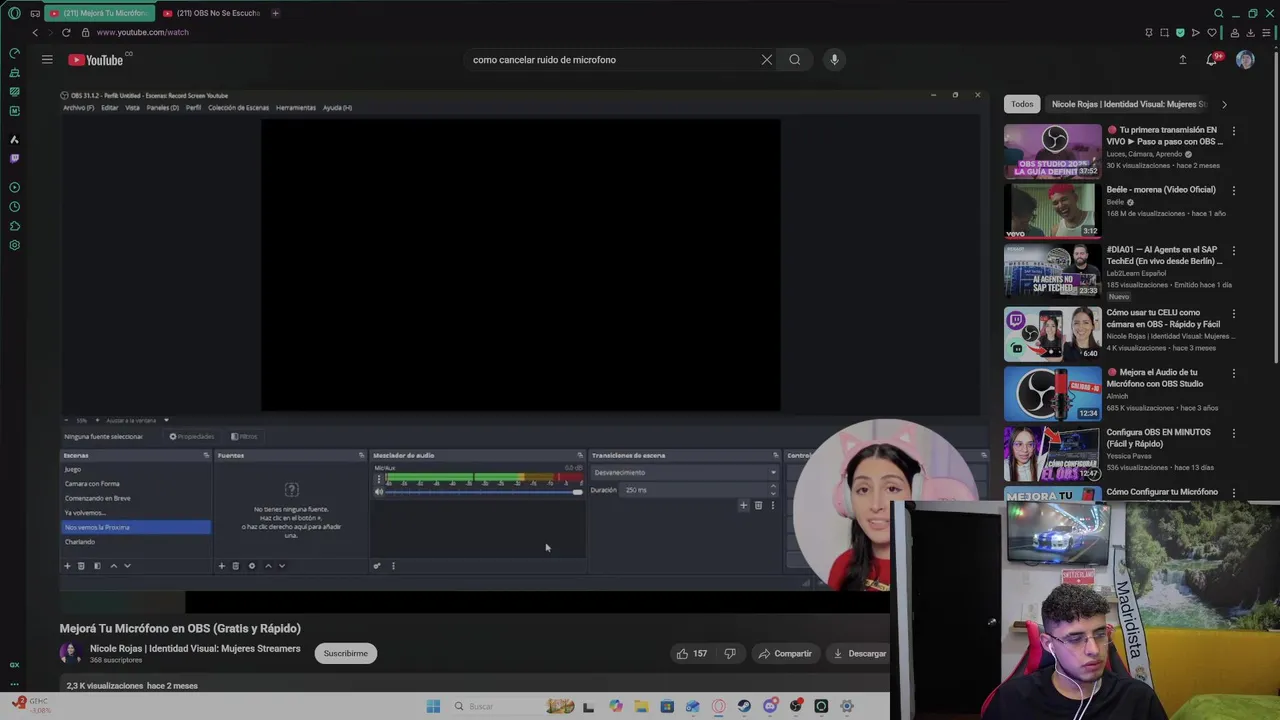Add a scene with plus in OBS Escenas
Screen dimensions: 1280x720
[68, 566]
